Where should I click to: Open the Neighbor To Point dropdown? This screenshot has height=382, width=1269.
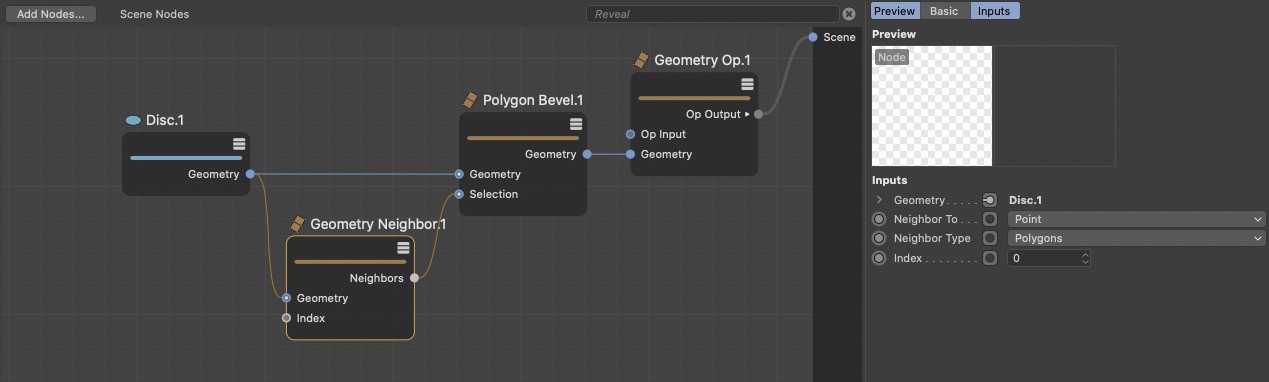point(1137,219)
